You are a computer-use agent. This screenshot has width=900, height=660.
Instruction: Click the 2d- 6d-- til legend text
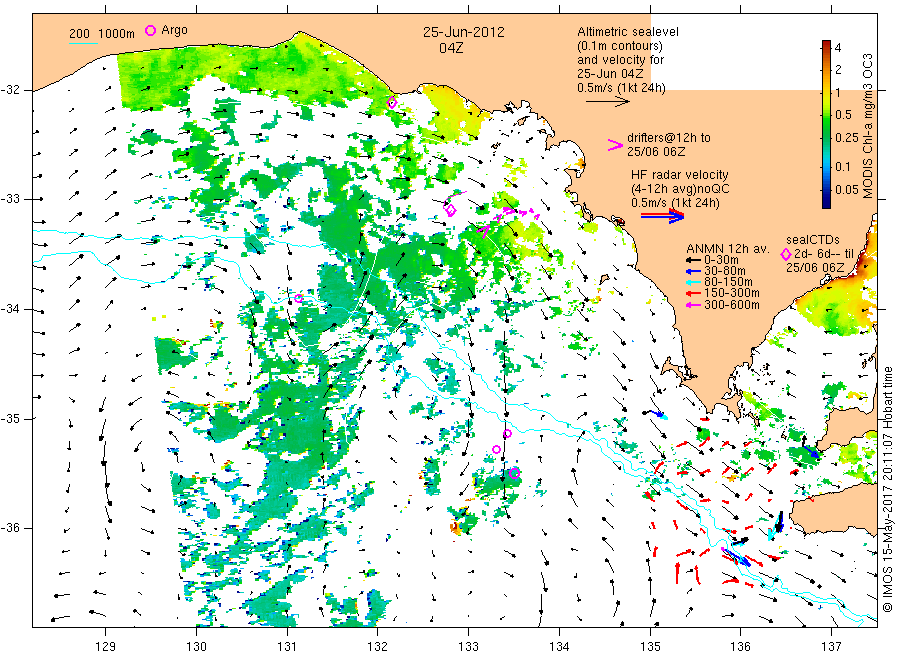[x=824, y=254]
